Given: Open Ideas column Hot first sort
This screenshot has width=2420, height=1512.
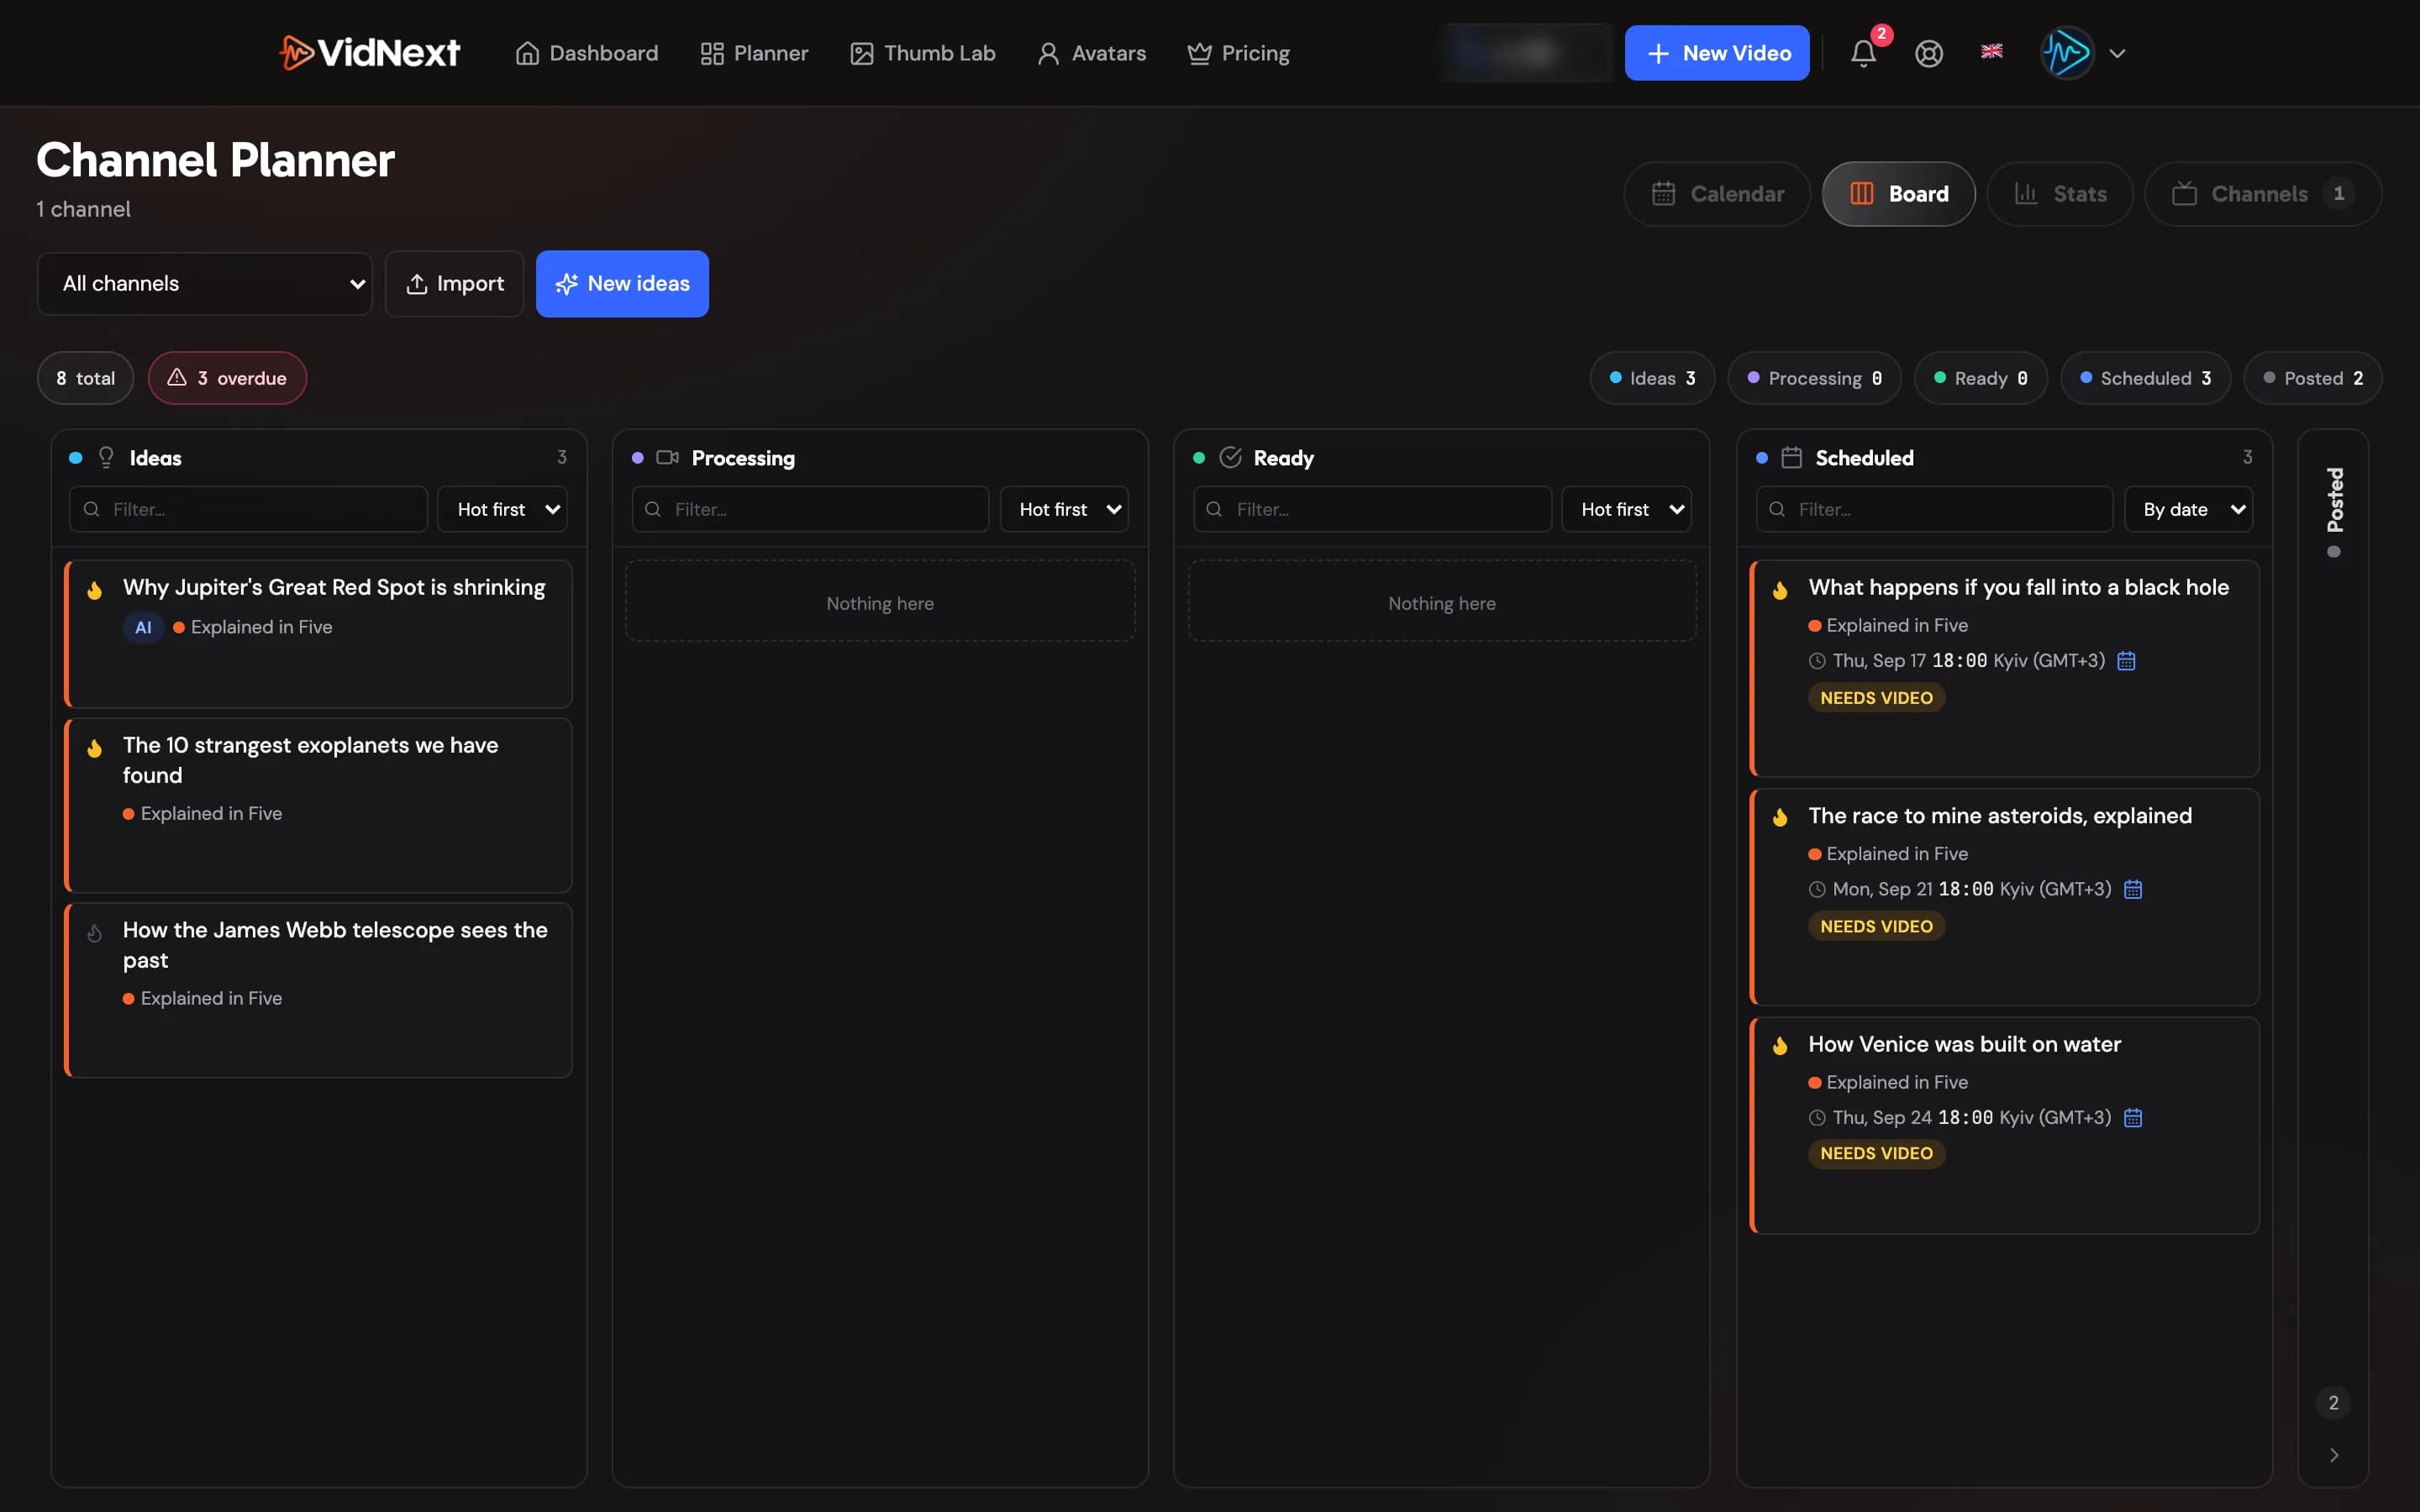Looking at the screenshot, I should (503, 509).
